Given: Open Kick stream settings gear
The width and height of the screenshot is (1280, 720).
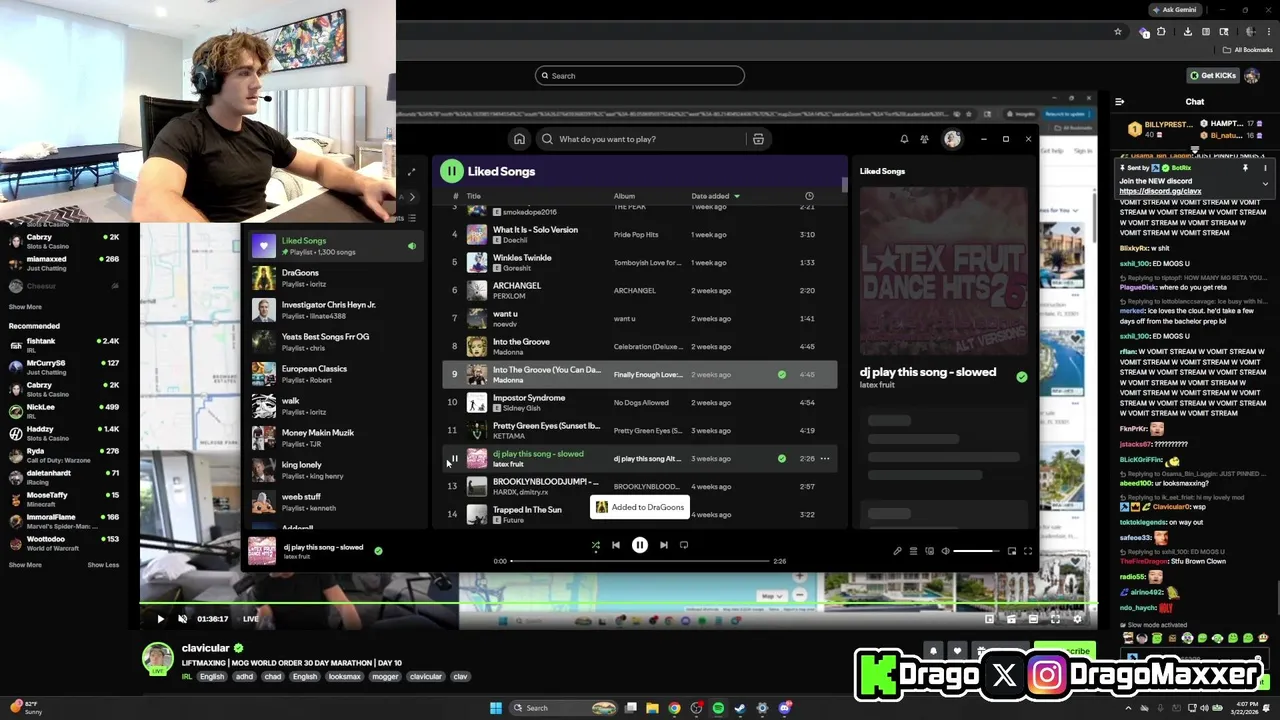Looking at the screenshot, I should [x=1077, y=619].
